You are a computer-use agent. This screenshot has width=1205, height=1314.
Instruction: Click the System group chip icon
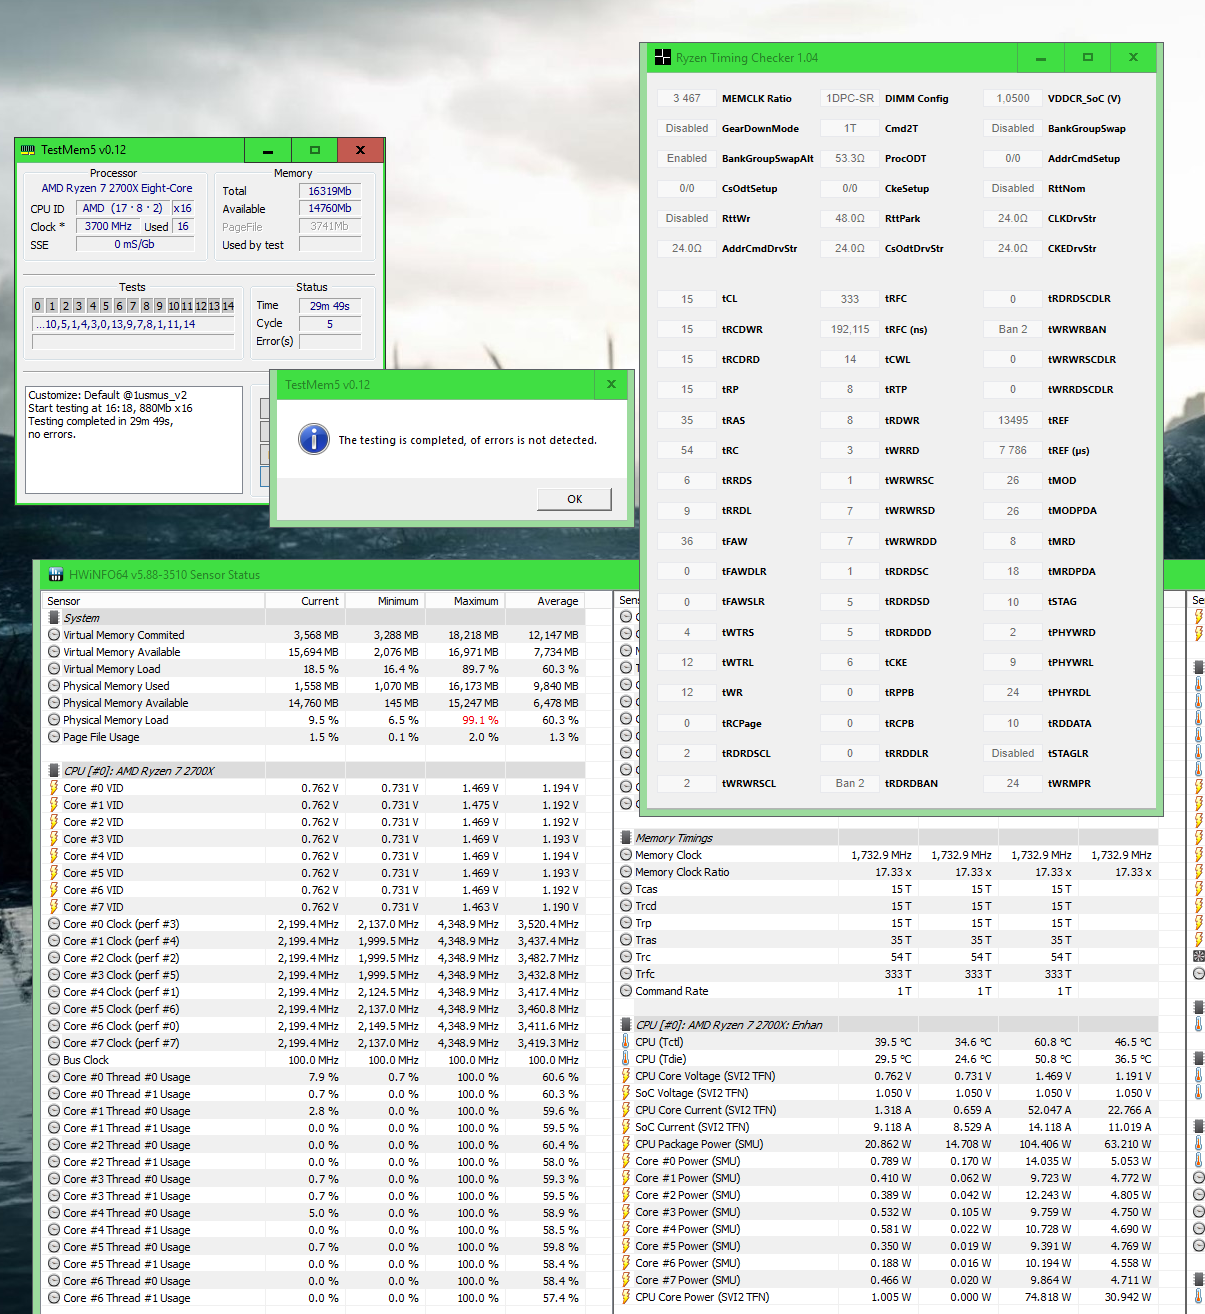(x=54, y=618)
